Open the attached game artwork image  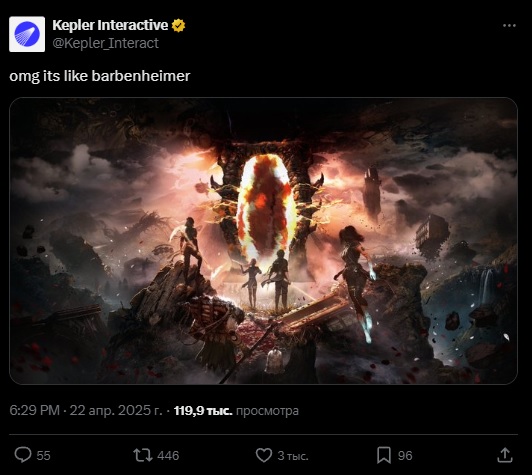coord(263,241)
